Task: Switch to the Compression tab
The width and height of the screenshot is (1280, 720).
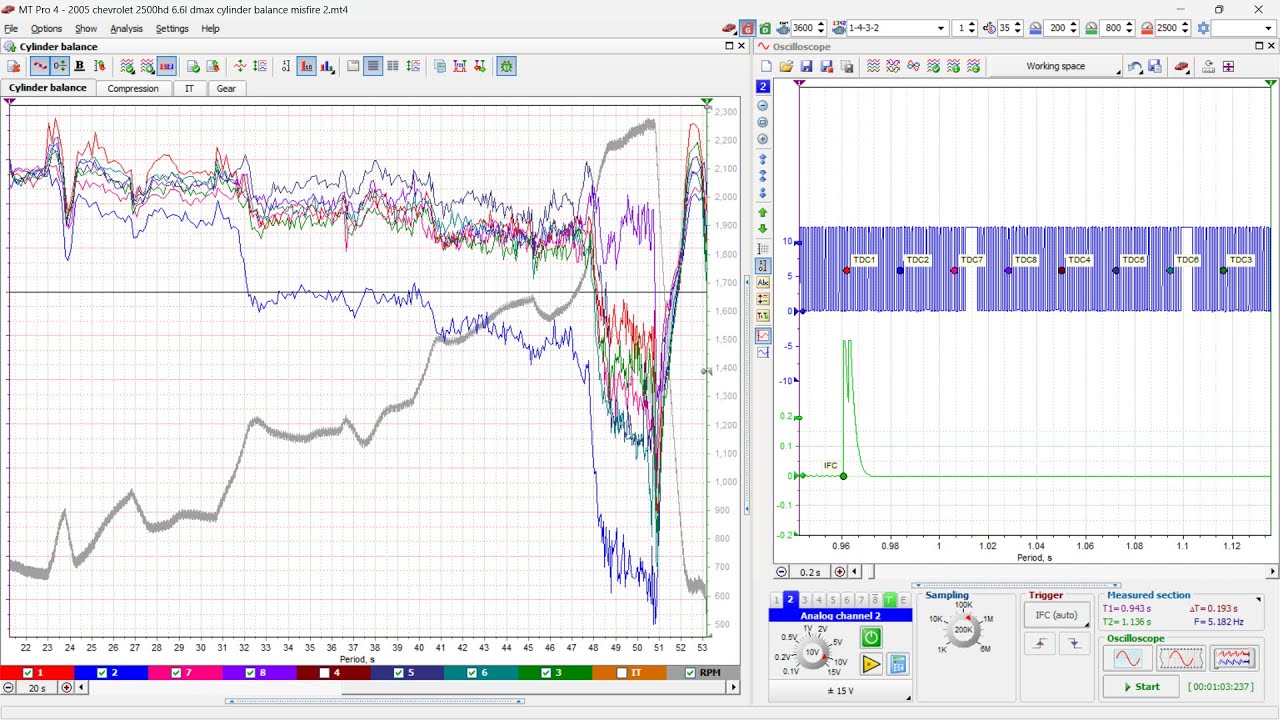Action: tap(133, 88)
